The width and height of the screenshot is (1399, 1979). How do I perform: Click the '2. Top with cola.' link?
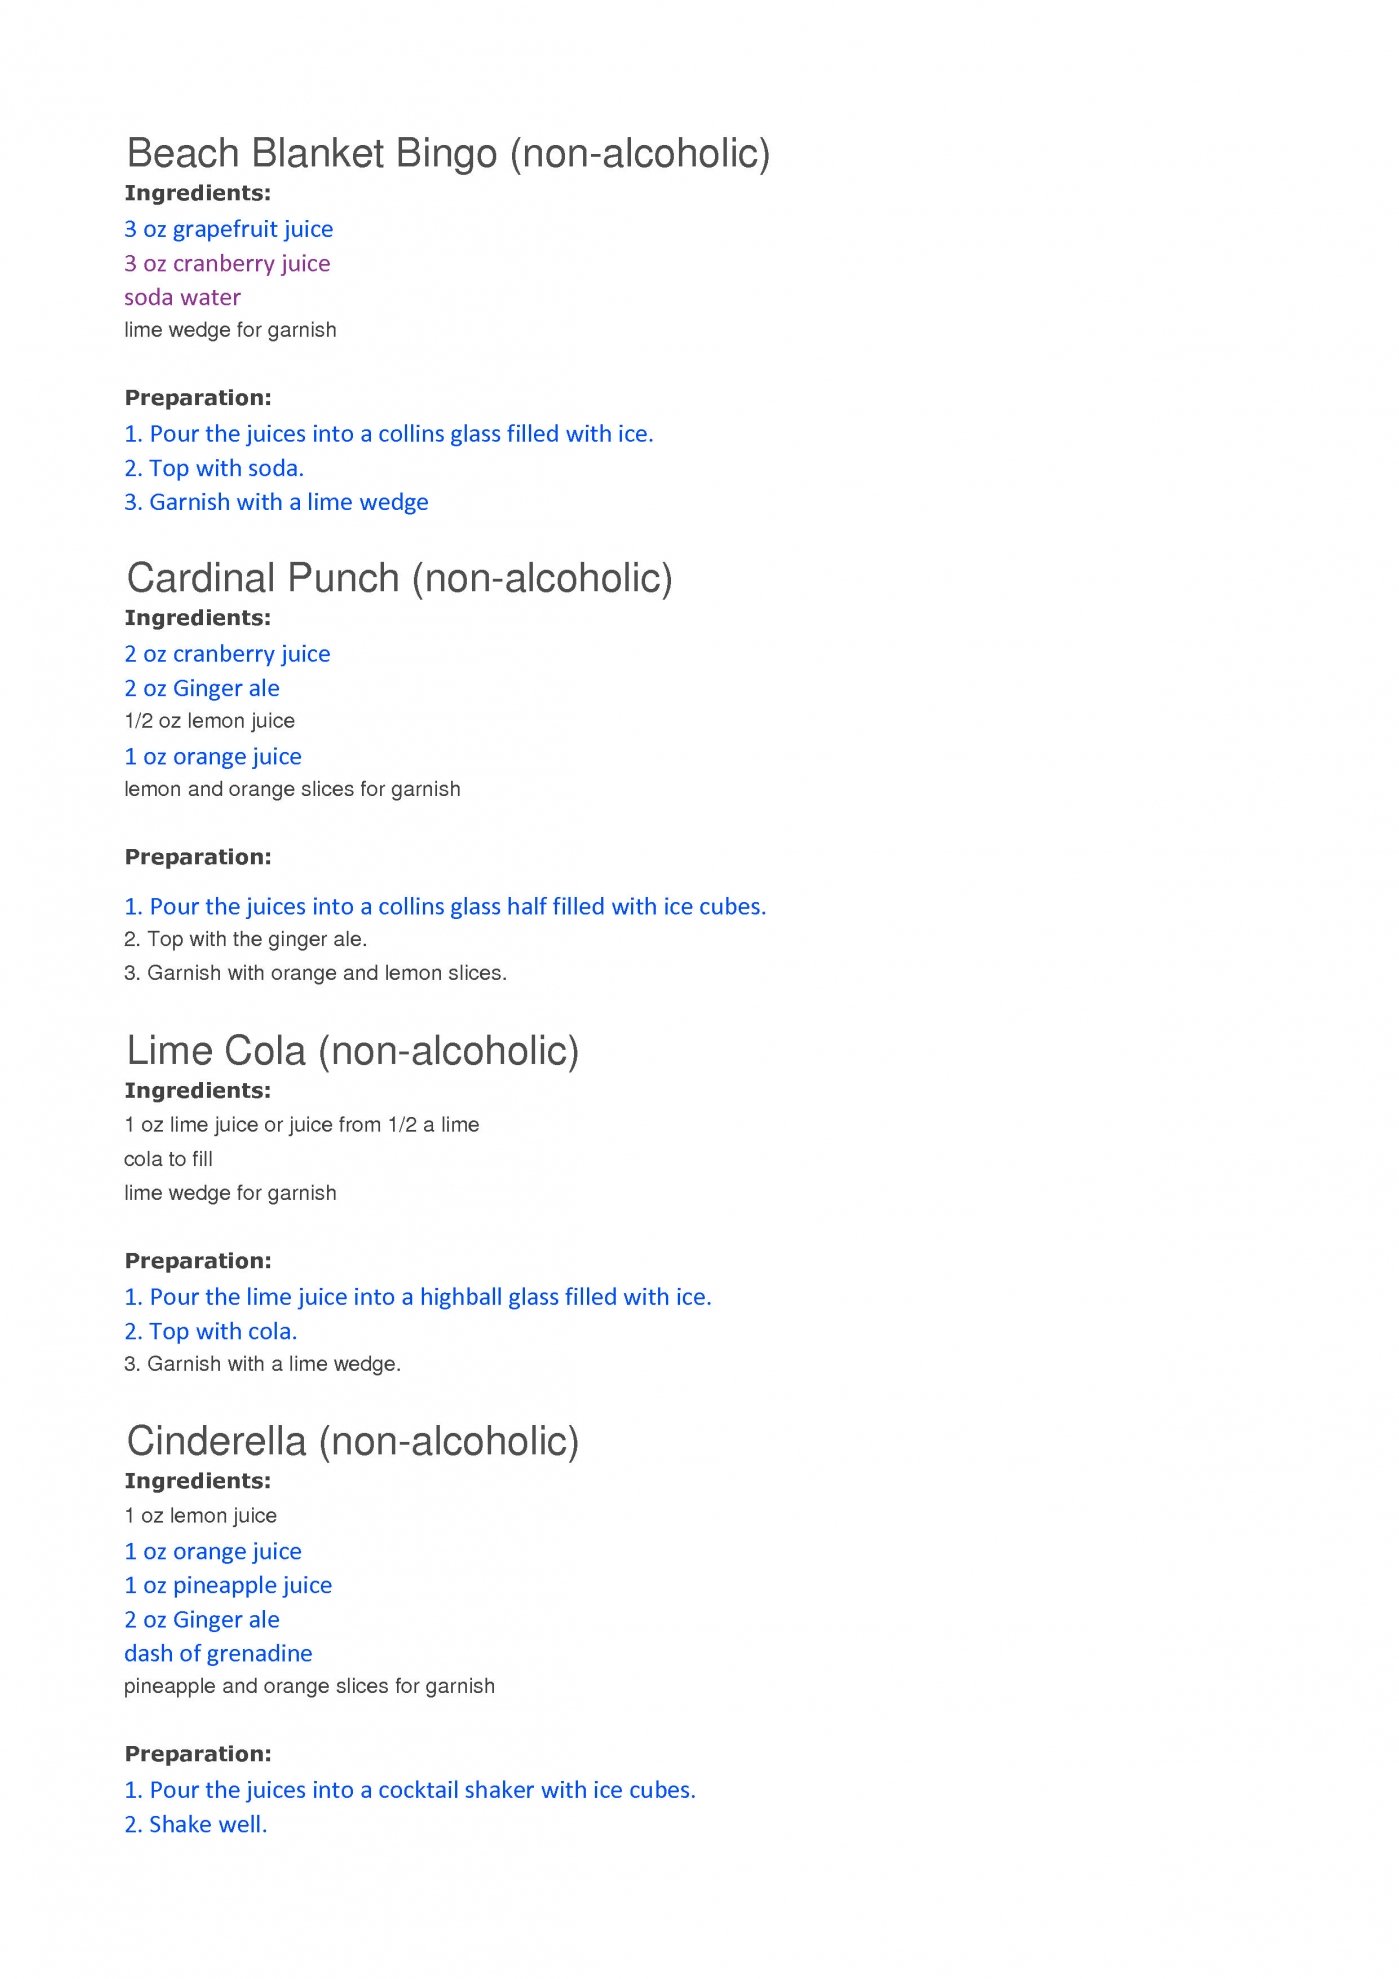211,1331
